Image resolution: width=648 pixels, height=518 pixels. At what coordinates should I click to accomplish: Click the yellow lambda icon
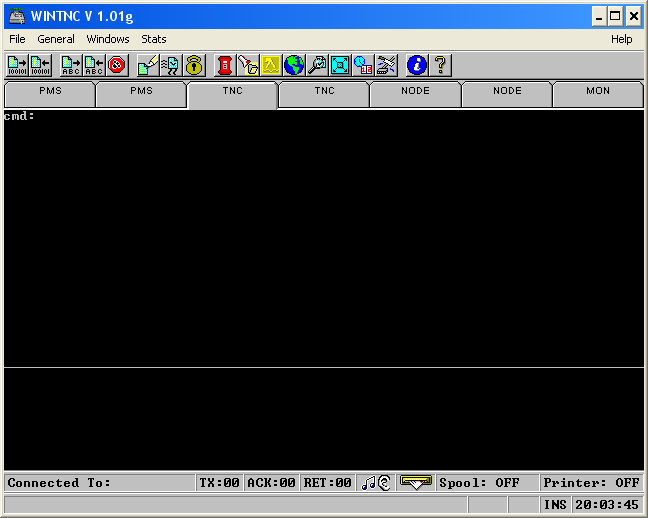coord(271,65)
